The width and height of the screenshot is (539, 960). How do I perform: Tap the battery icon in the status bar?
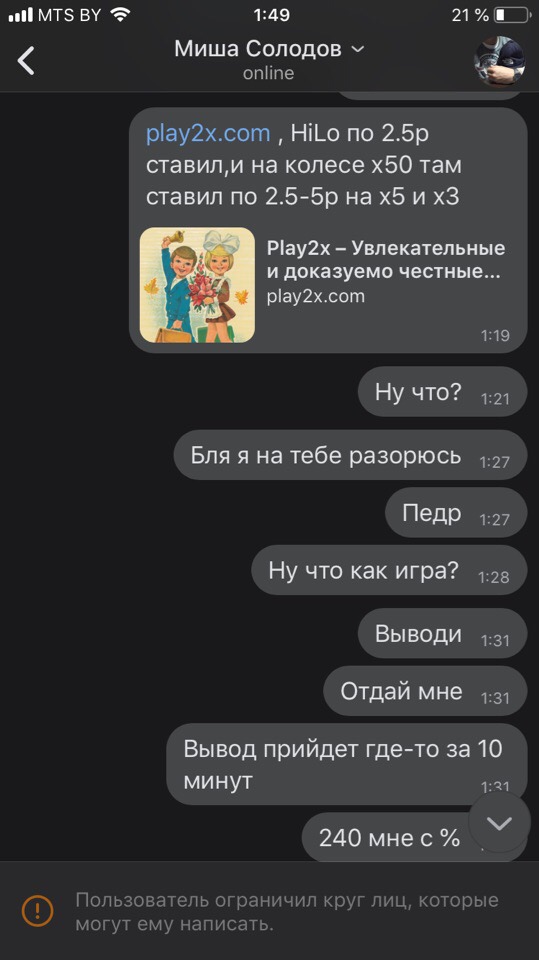[513, 15]
